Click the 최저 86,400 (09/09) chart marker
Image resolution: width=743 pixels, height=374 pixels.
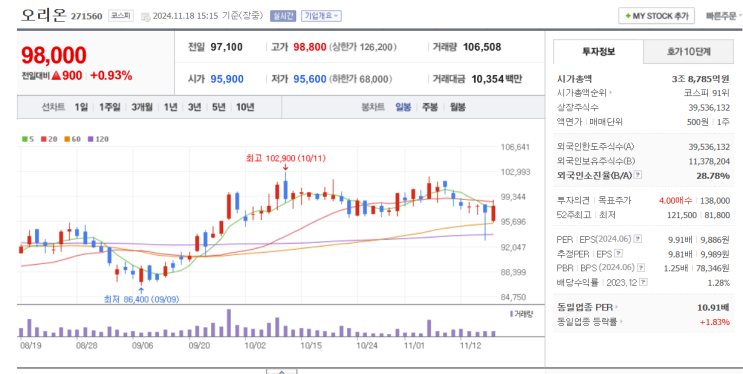click(142, 299)
